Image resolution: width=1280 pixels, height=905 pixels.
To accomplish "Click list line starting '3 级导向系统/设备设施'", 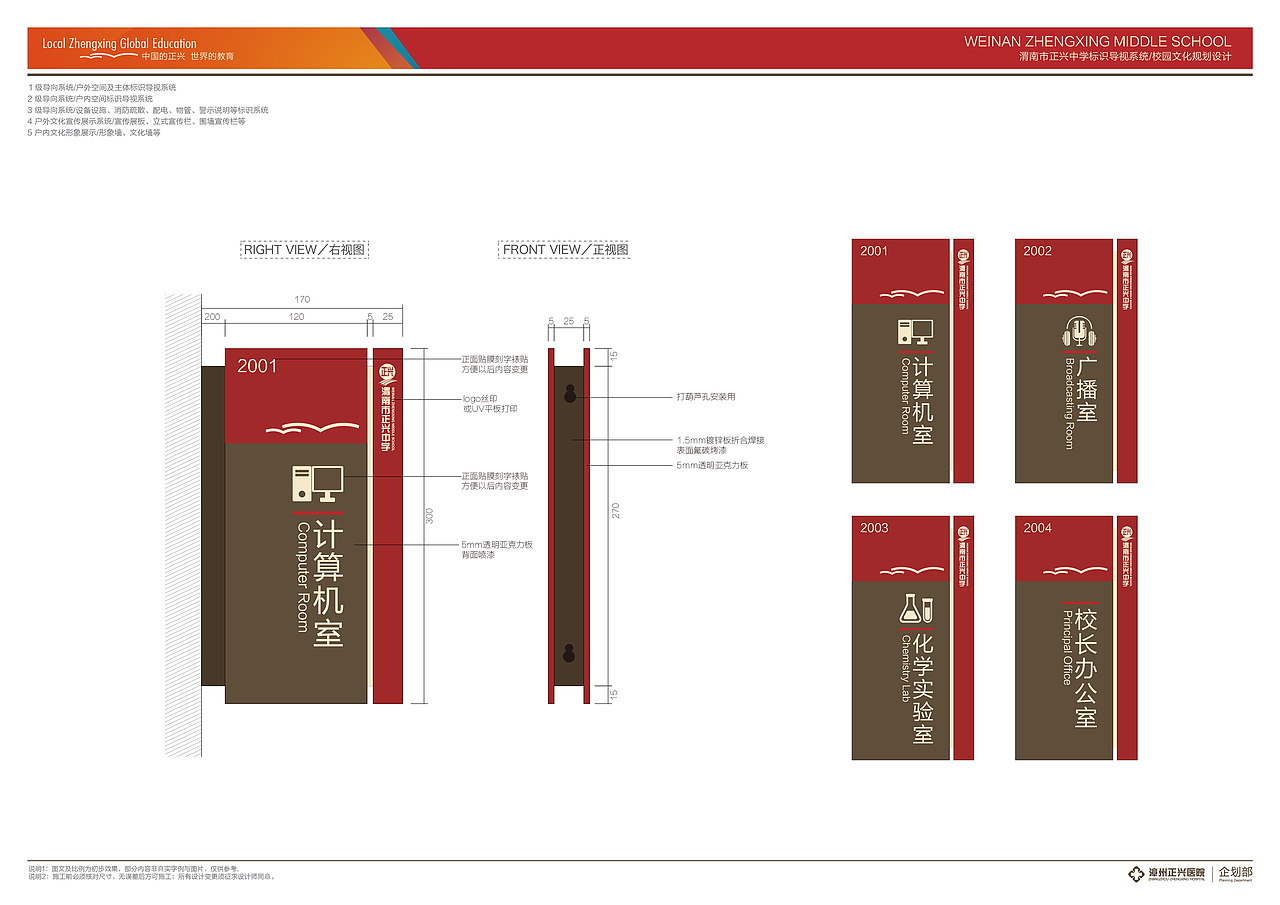I will (148, 110).
